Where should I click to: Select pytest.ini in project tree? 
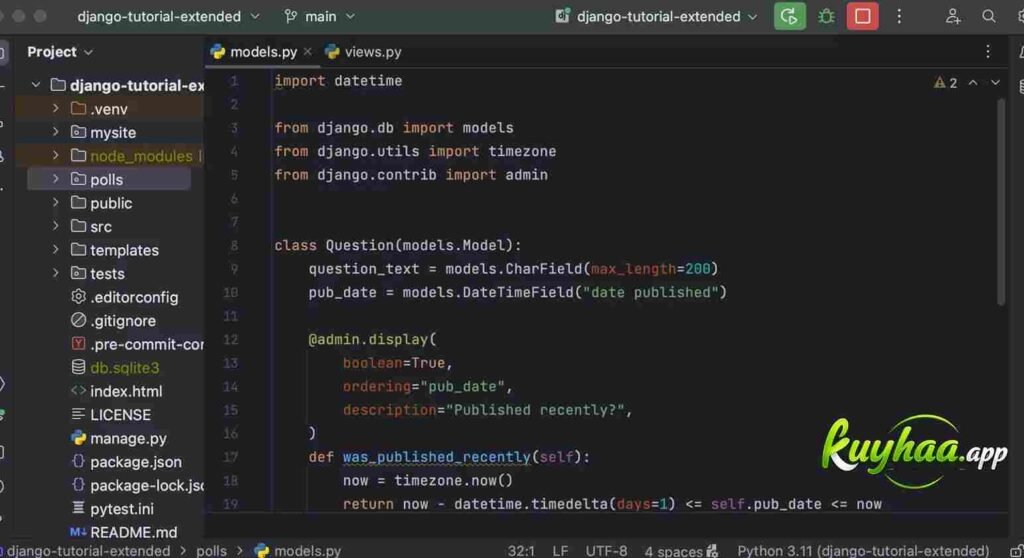click(112, 509)
